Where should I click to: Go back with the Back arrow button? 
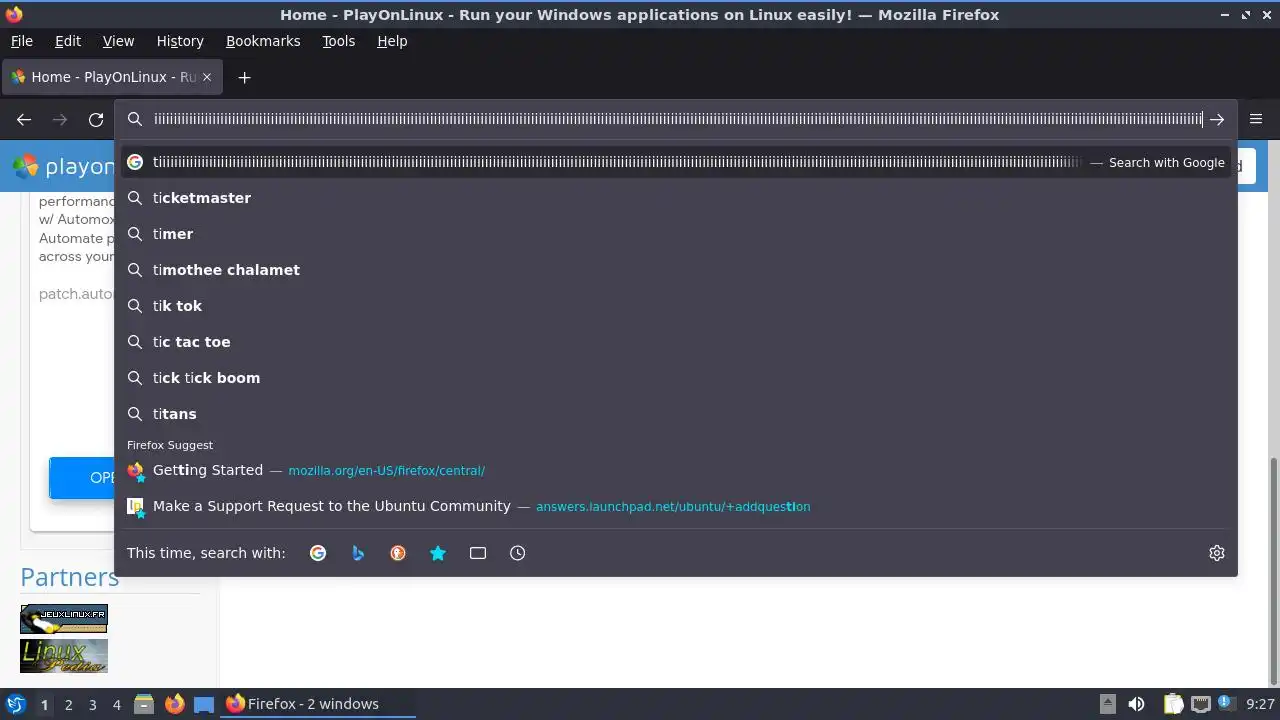[x=24, y=119]
